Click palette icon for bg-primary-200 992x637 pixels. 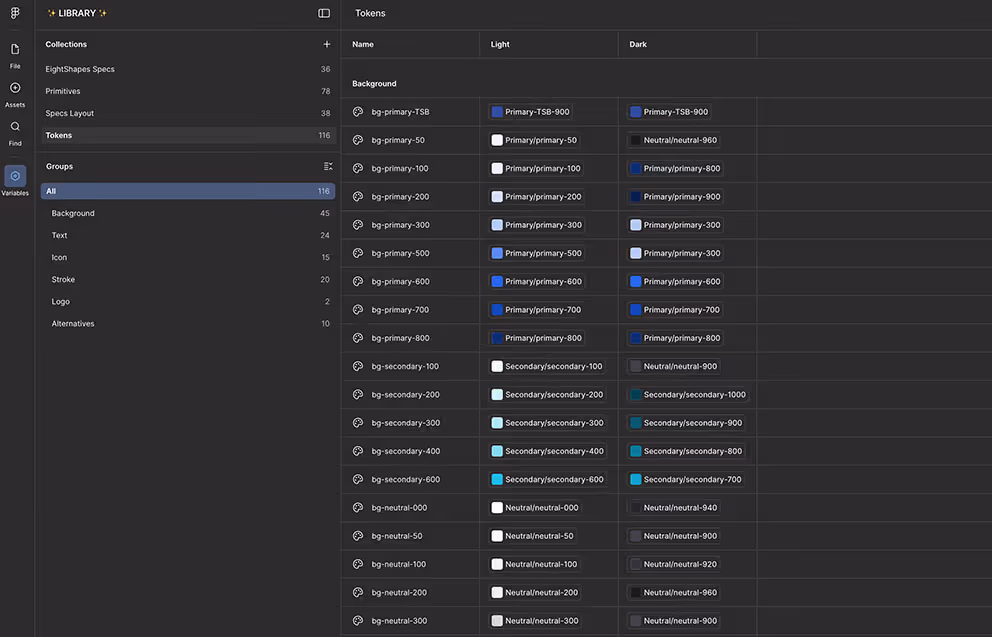358,197
